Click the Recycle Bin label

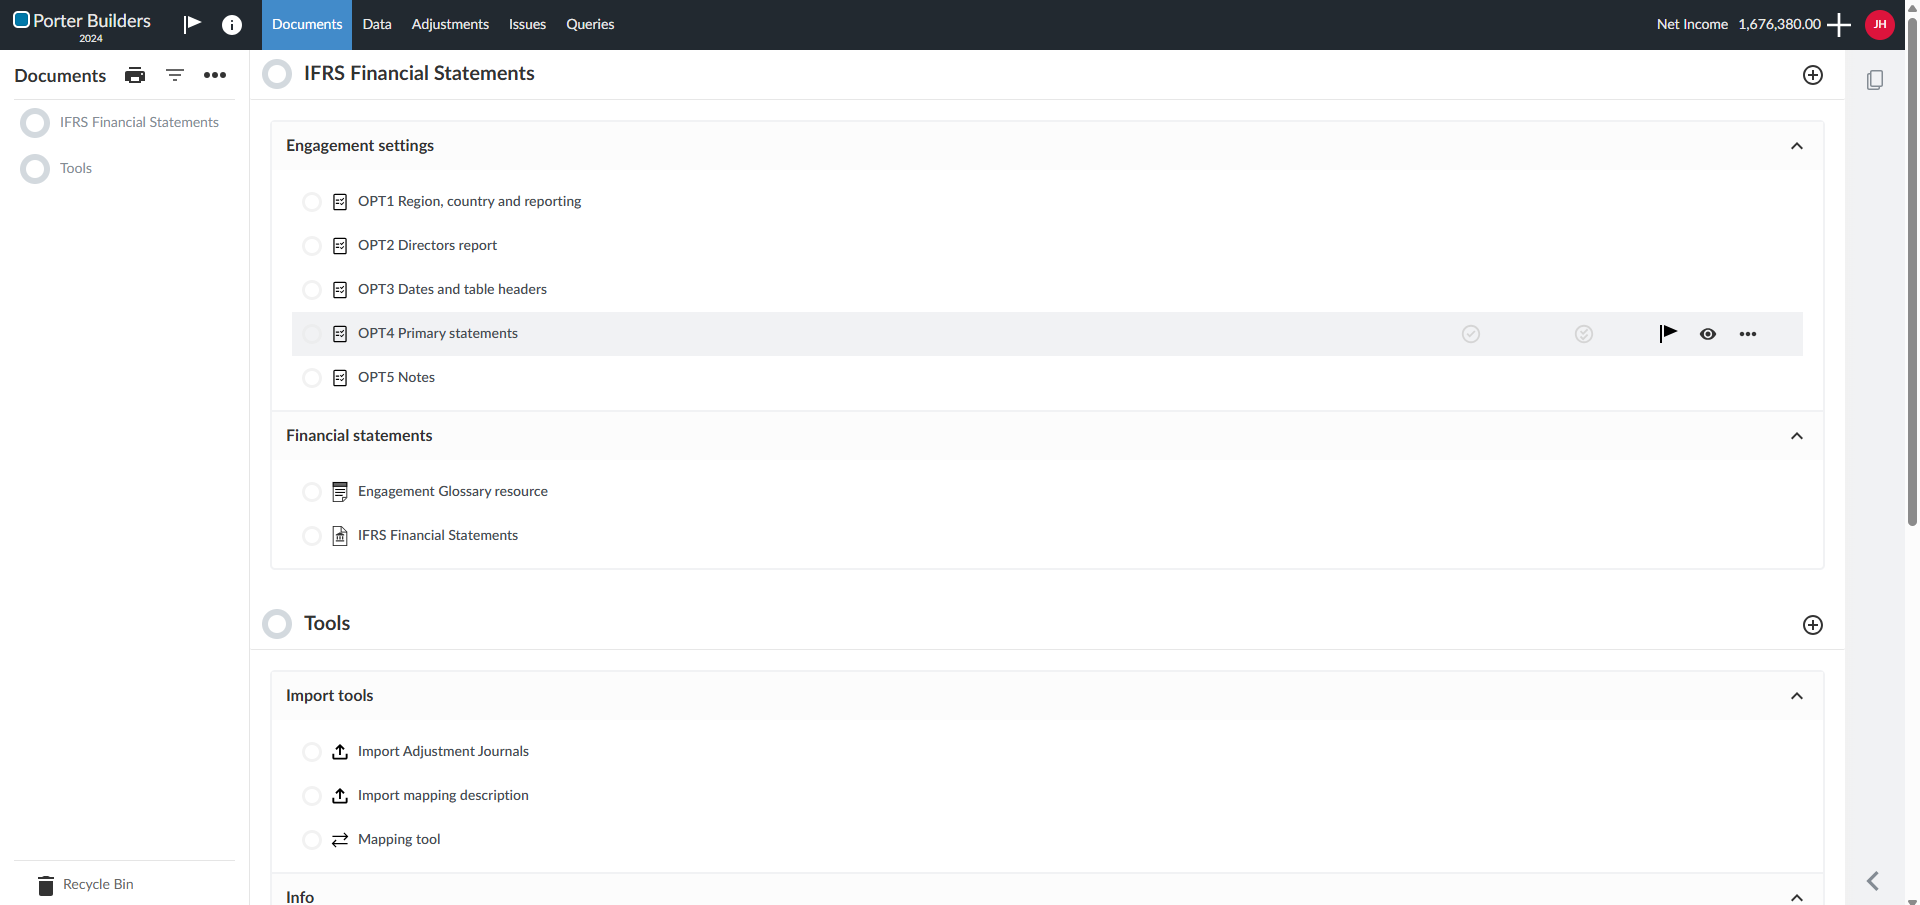(98, 885)
